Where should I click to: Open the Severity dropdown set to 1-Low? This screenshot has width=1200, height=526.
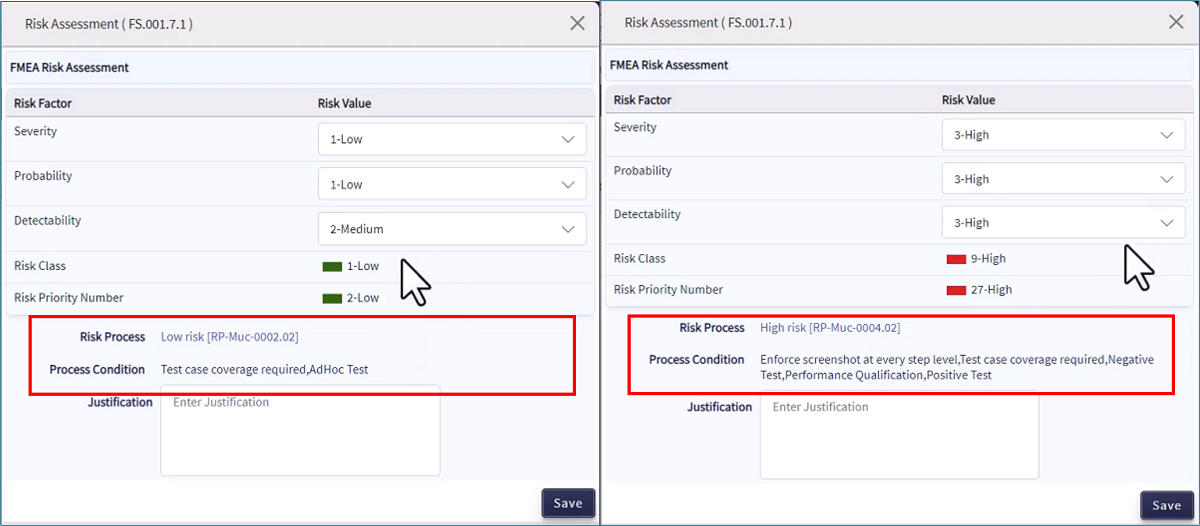pyautogui.click(x=452, y=140)
